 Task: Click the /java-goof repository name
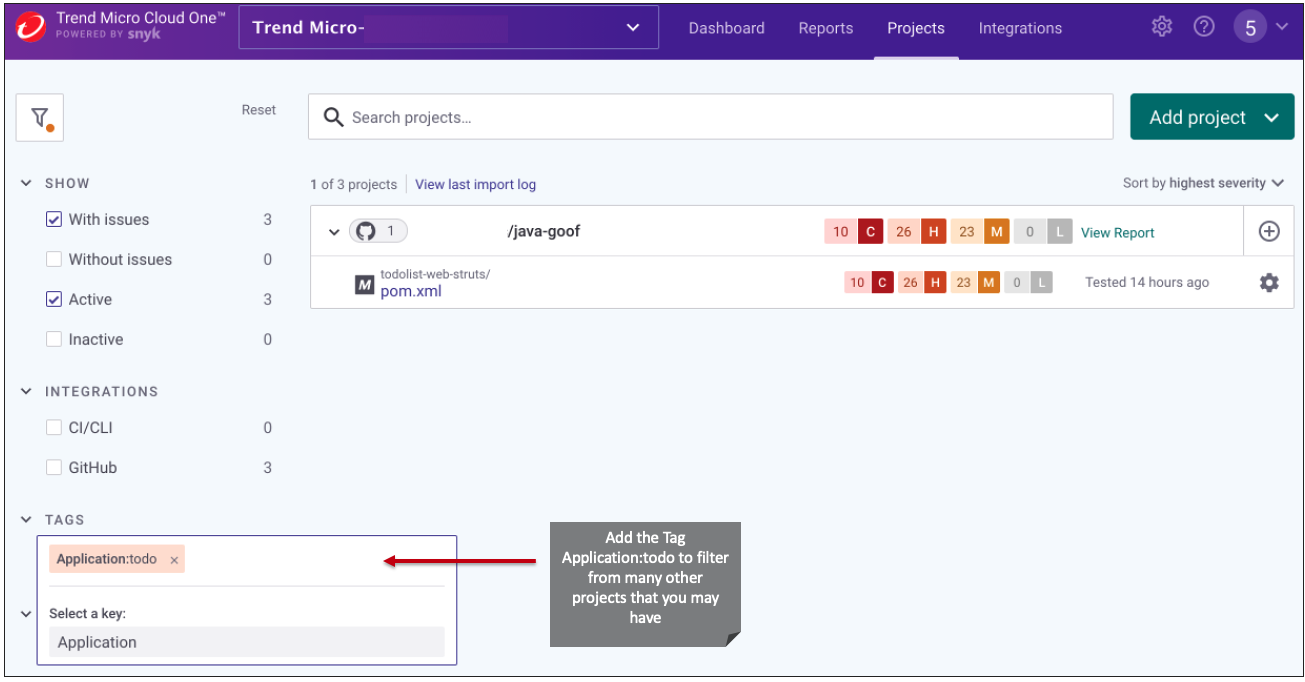544,232
